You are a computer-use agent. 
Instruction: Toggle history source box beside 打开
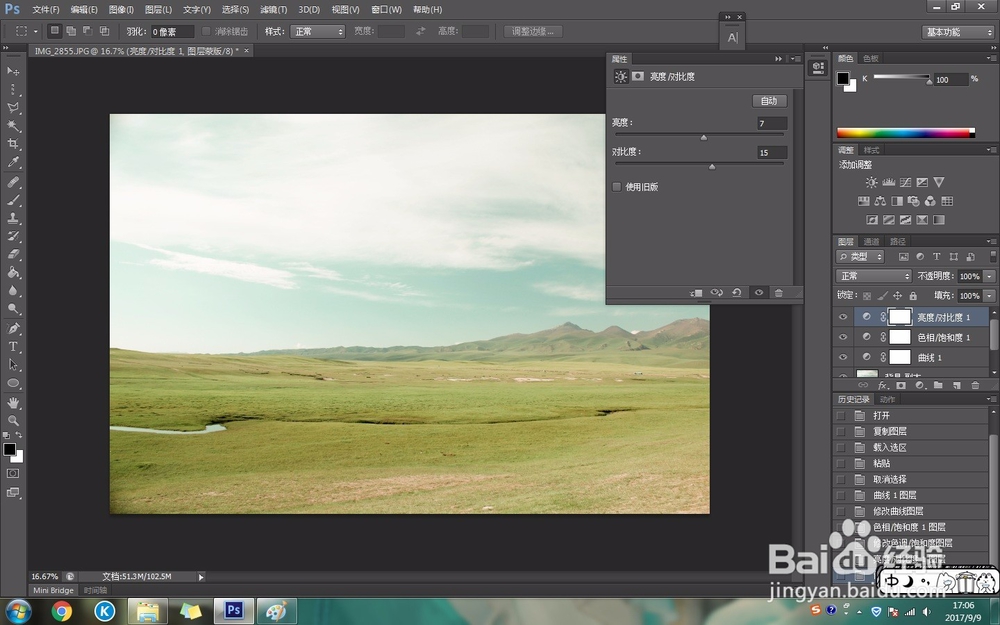[841, 415]
